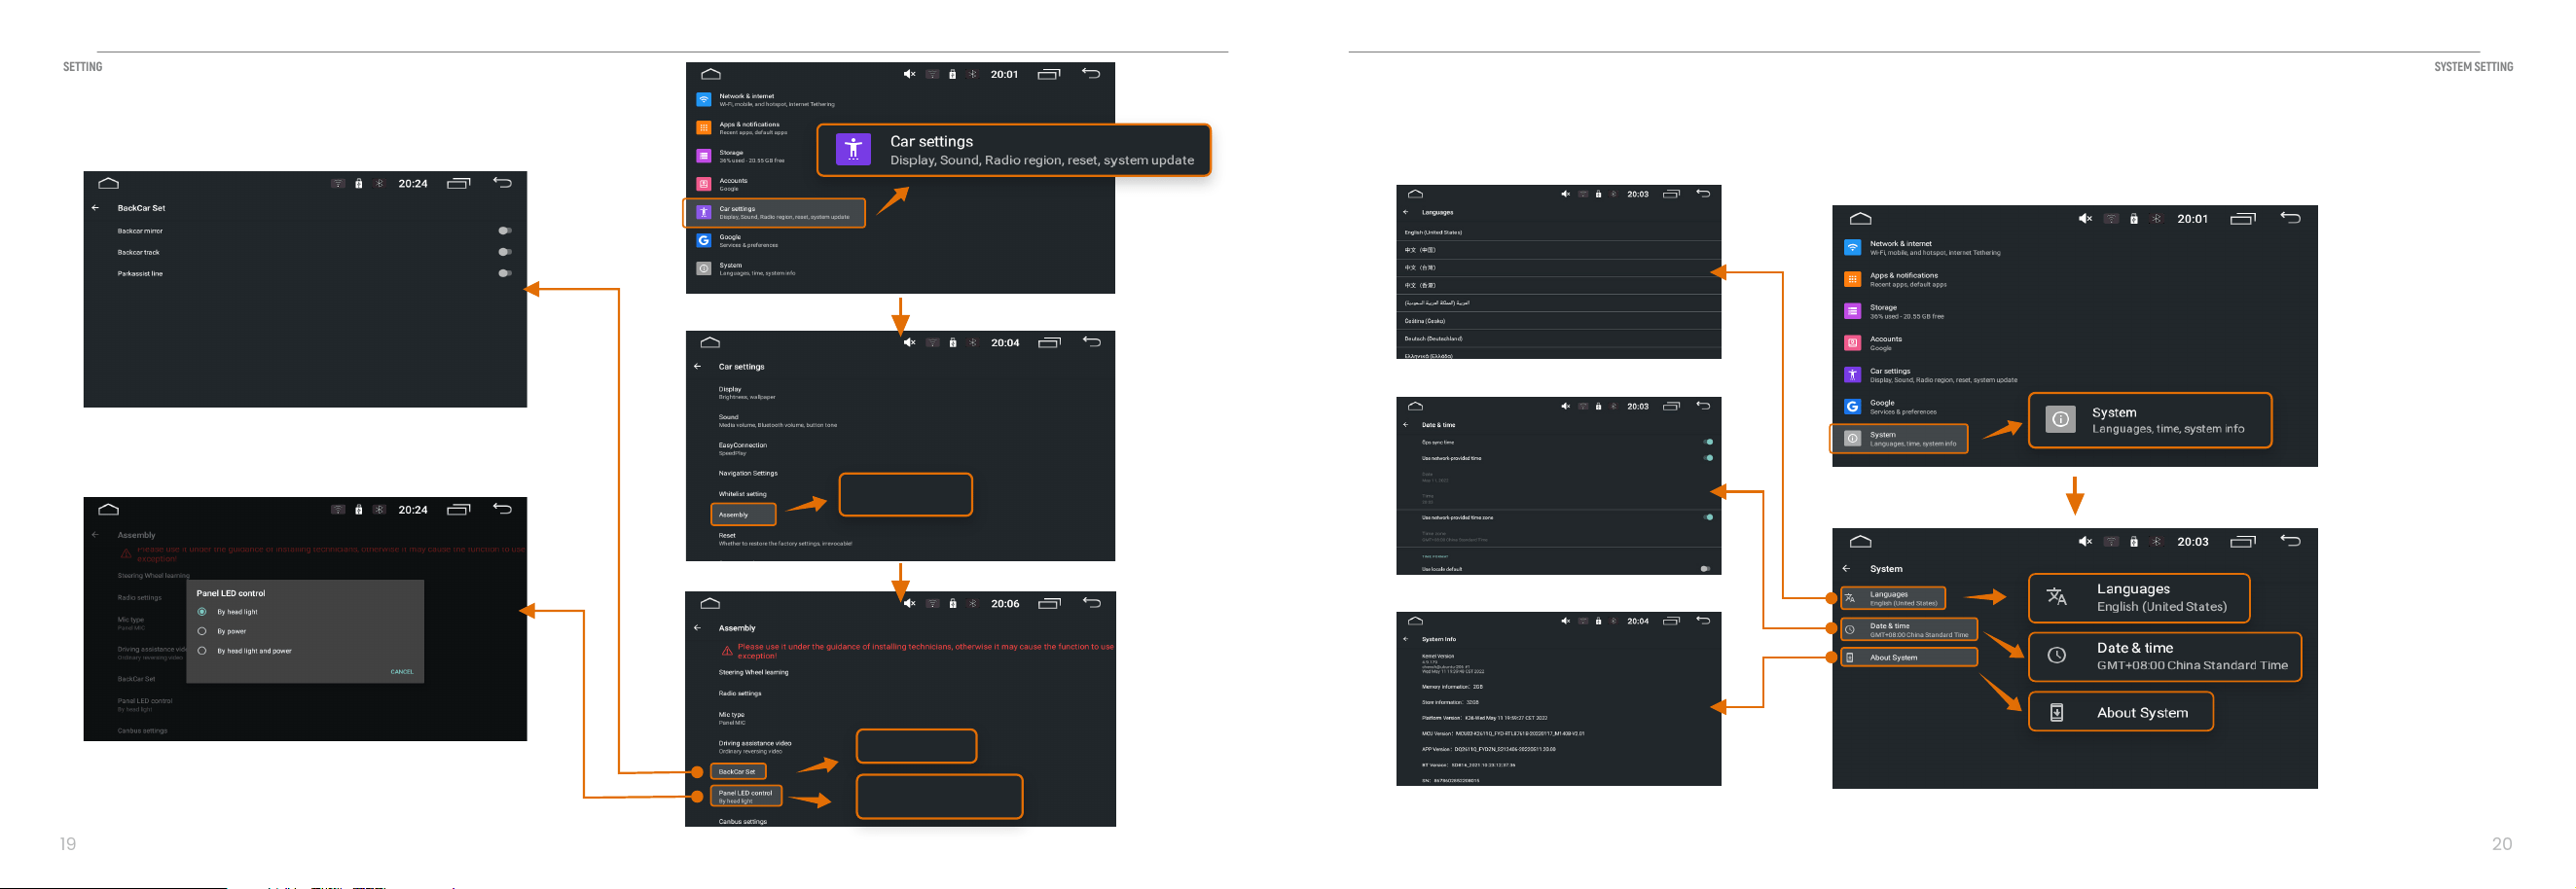
Task: Open highlighted BackCar Set entry in Assembly list
Action: pyautogui.click(x=738, y=772)
